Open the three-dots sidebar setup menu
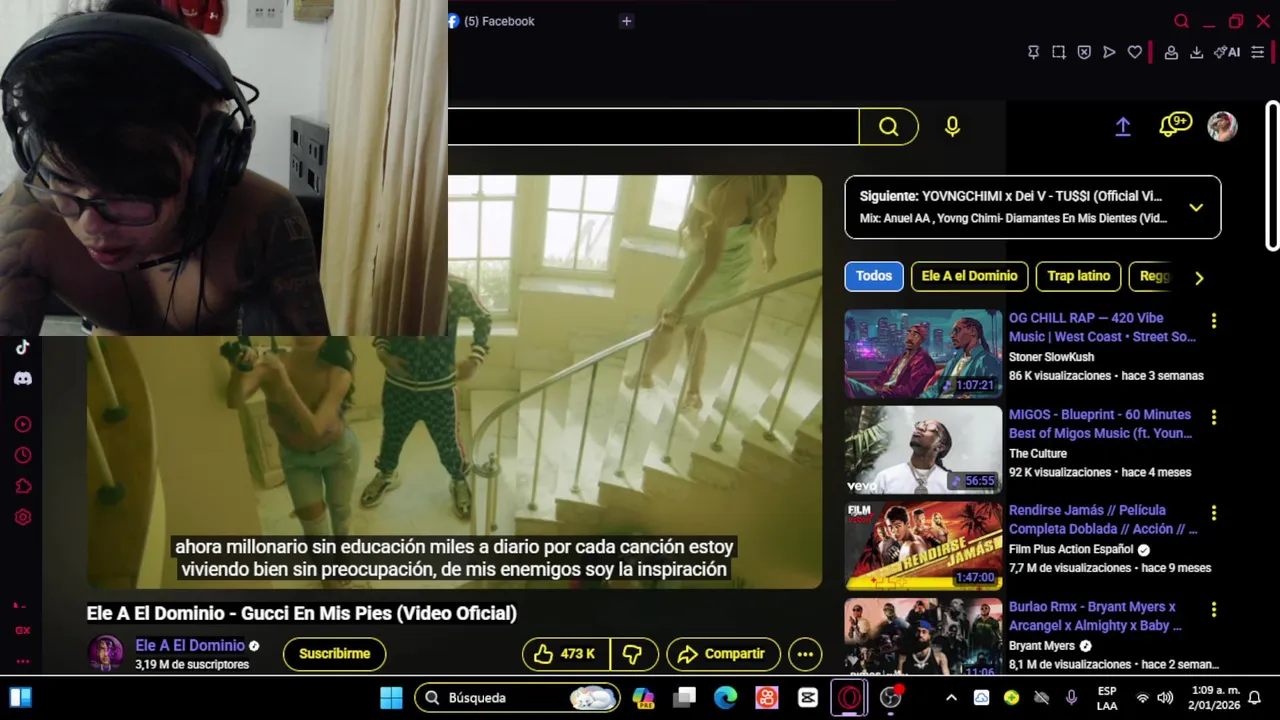The width and height of the screenshot is (1280, 720). (x=22, y=661)
